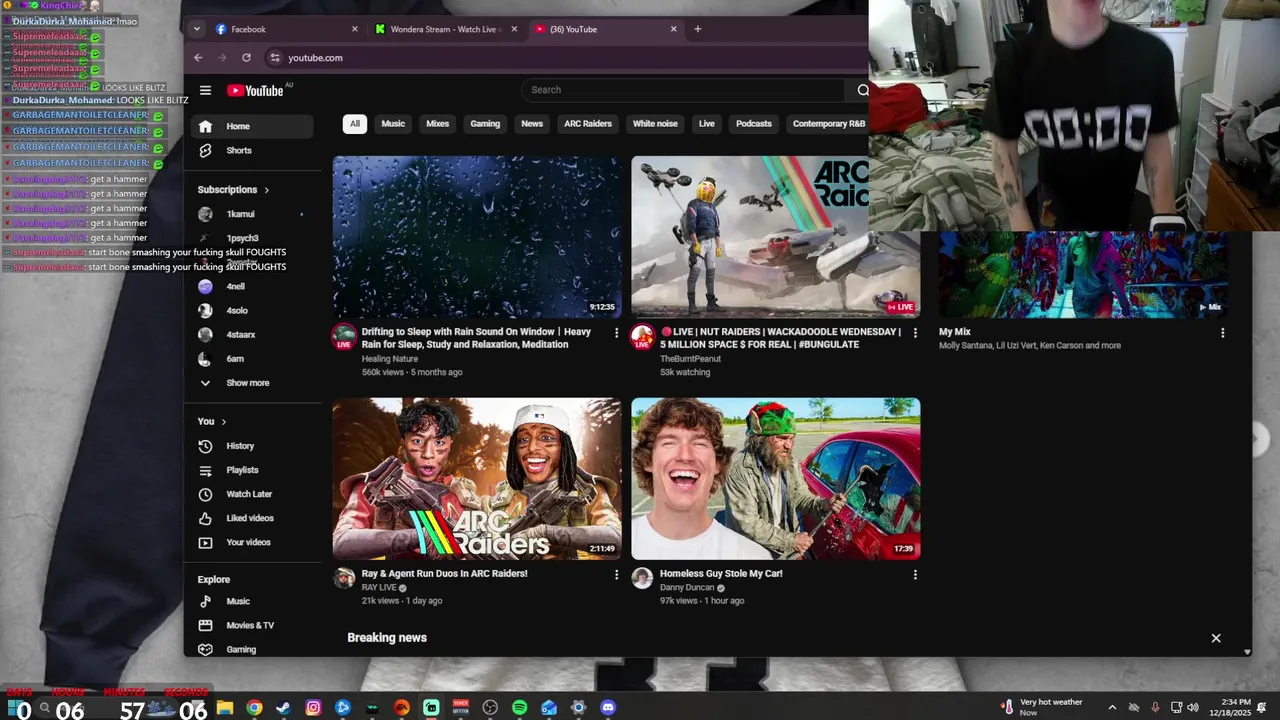The width and height of the screenshot is (1280, 720).
Task: Open Danny Duncan channel avatar
Action: (642, 578)
